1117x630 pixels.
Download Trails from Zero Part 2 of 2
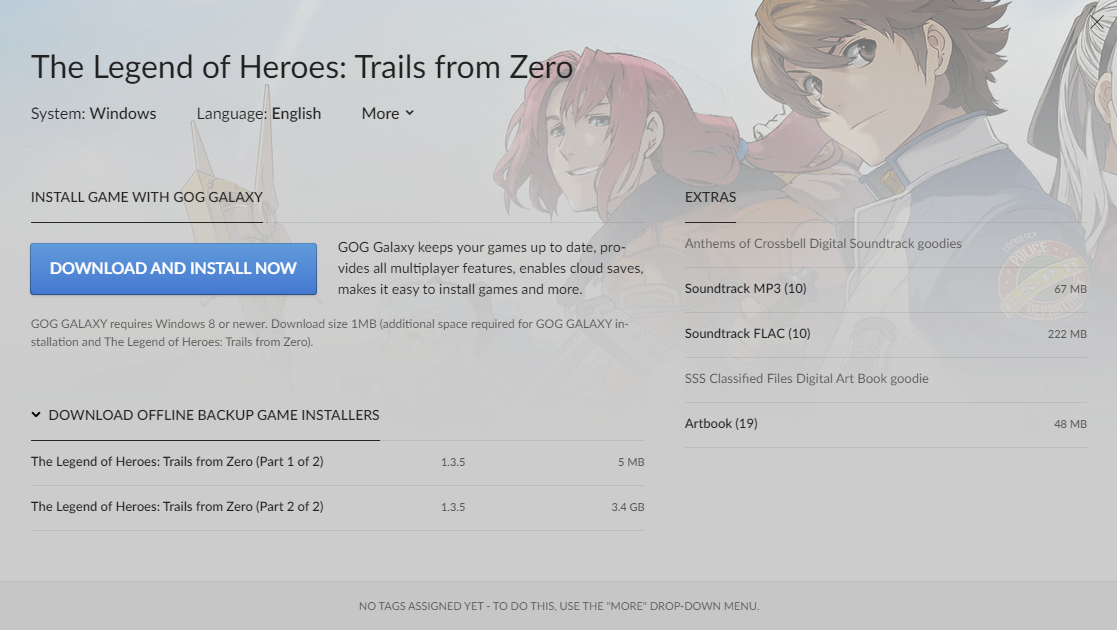pyautogui.click(x=337, y=507)
